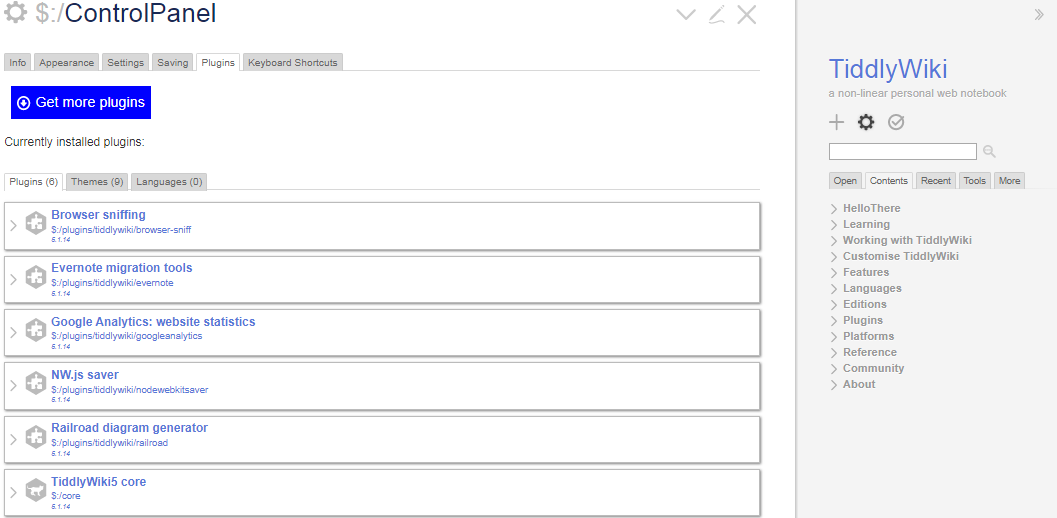This screenshot has width=1057, height=518.
Task: Click the save wiki checkmark icon
Action: pos(896,122)
